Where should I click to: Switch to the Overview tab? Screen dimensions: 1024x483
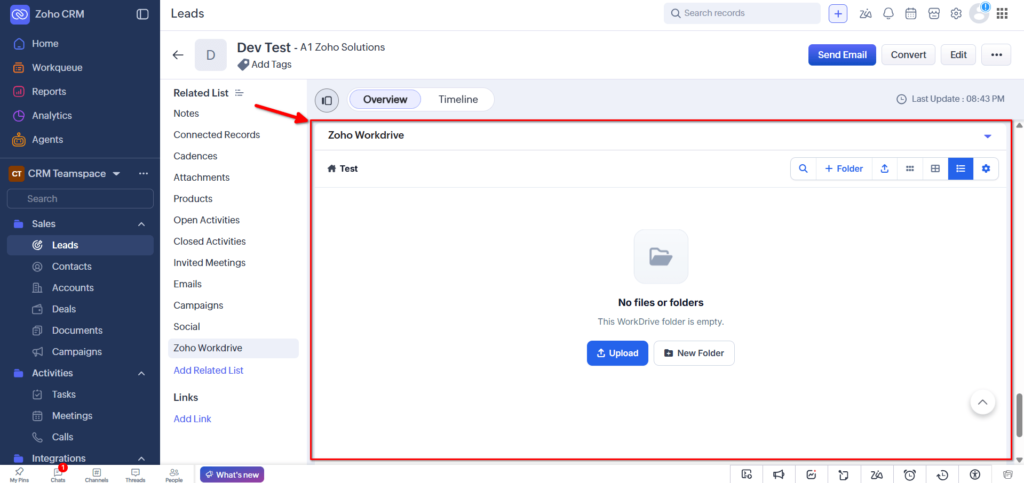pyautogui.click(x=385, y=100)
